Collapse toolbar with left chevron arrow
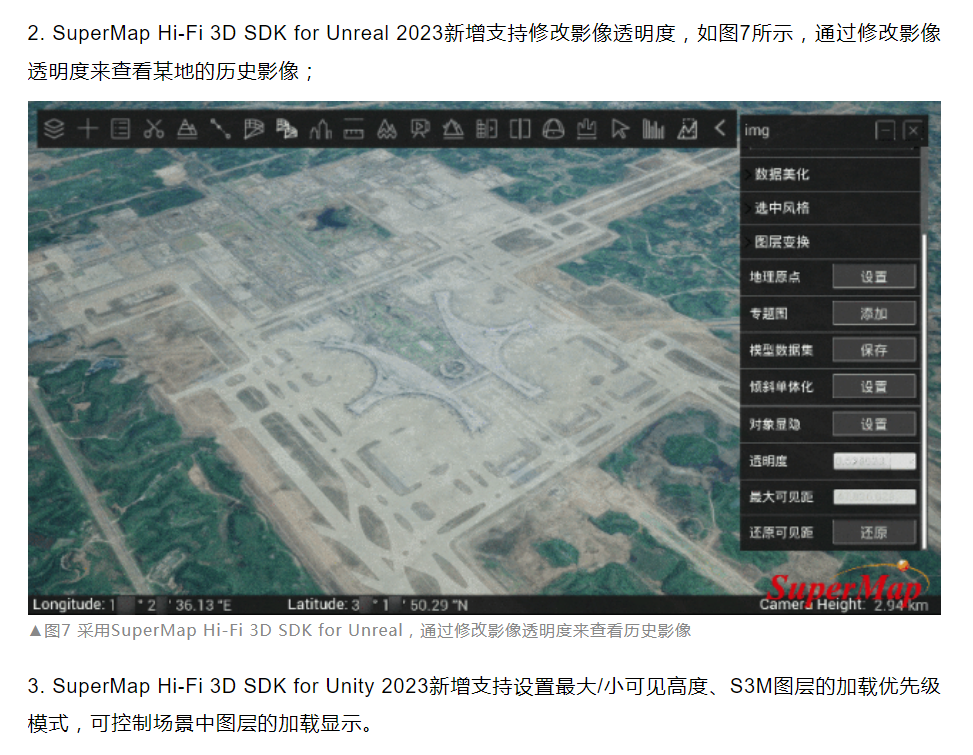 pyautogui.click(x=719, y=129)
